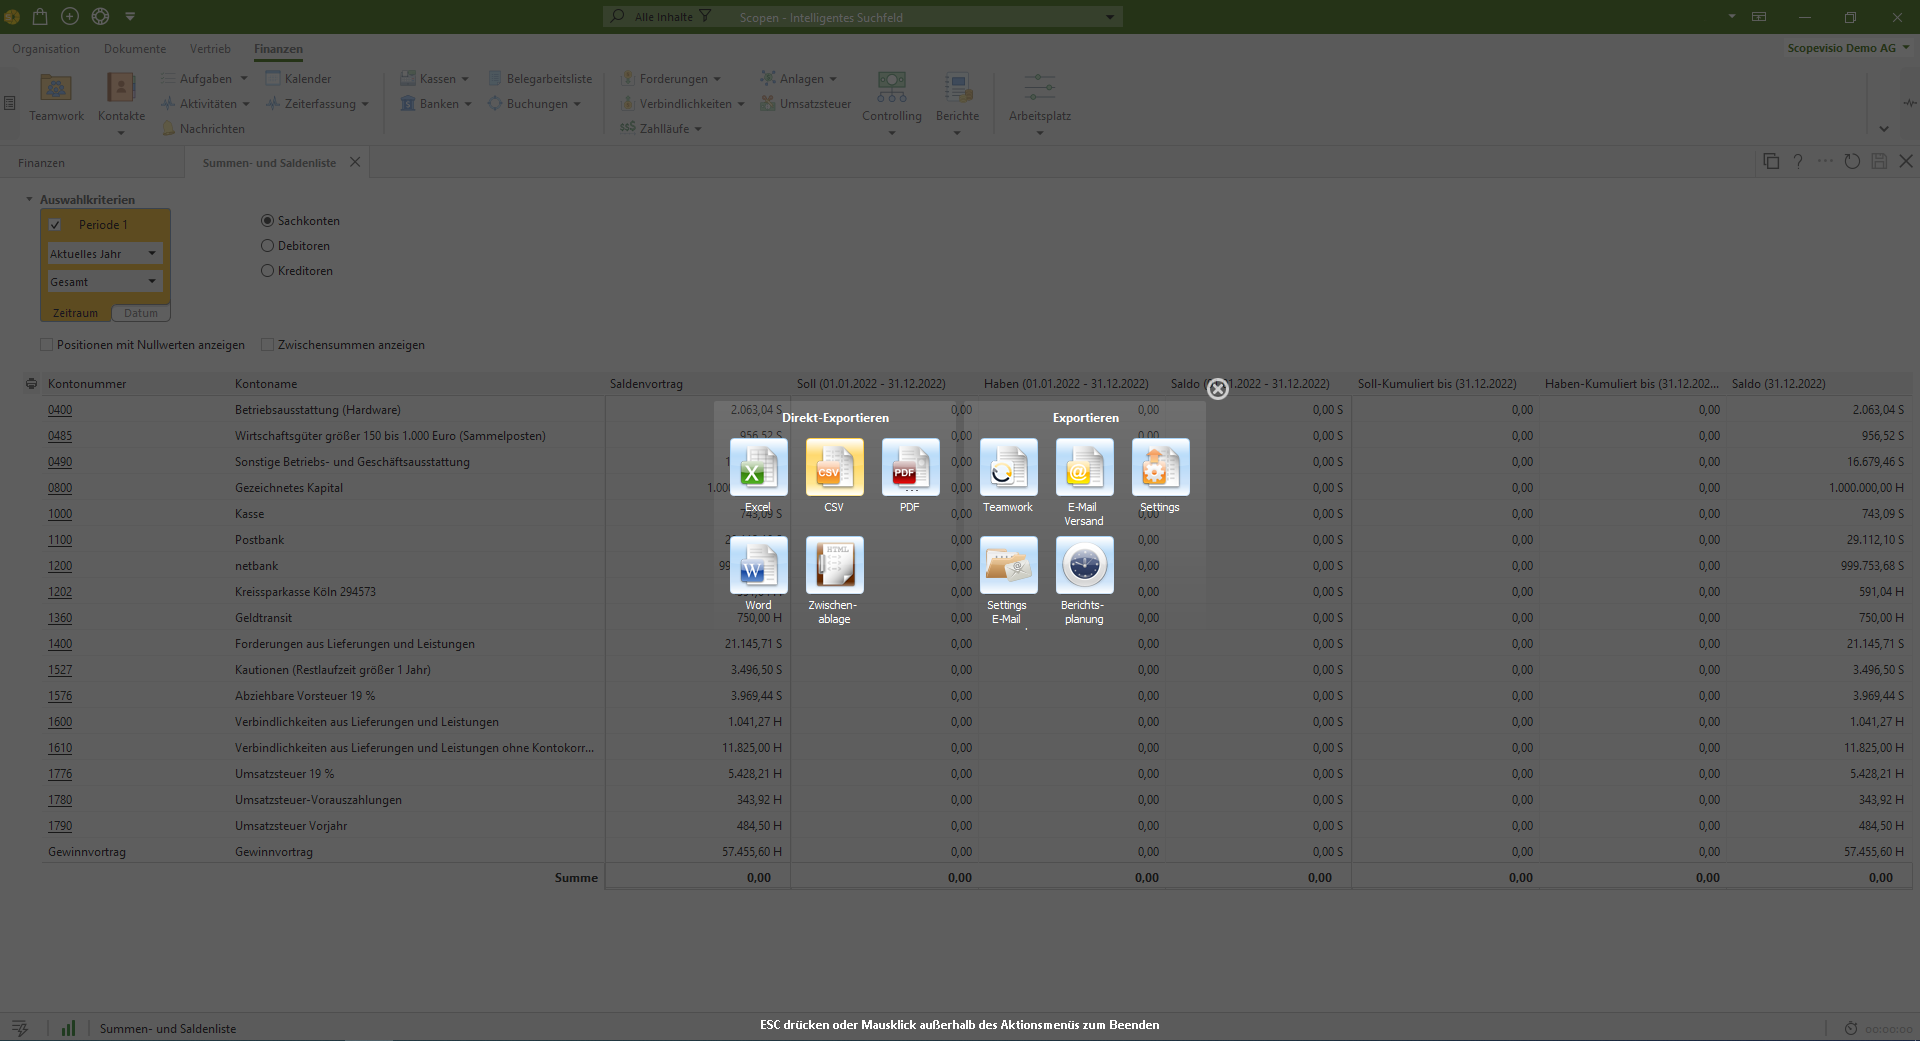Select the Debitoren radio button
This screenshot has height=1041, width=1920.
267,246
